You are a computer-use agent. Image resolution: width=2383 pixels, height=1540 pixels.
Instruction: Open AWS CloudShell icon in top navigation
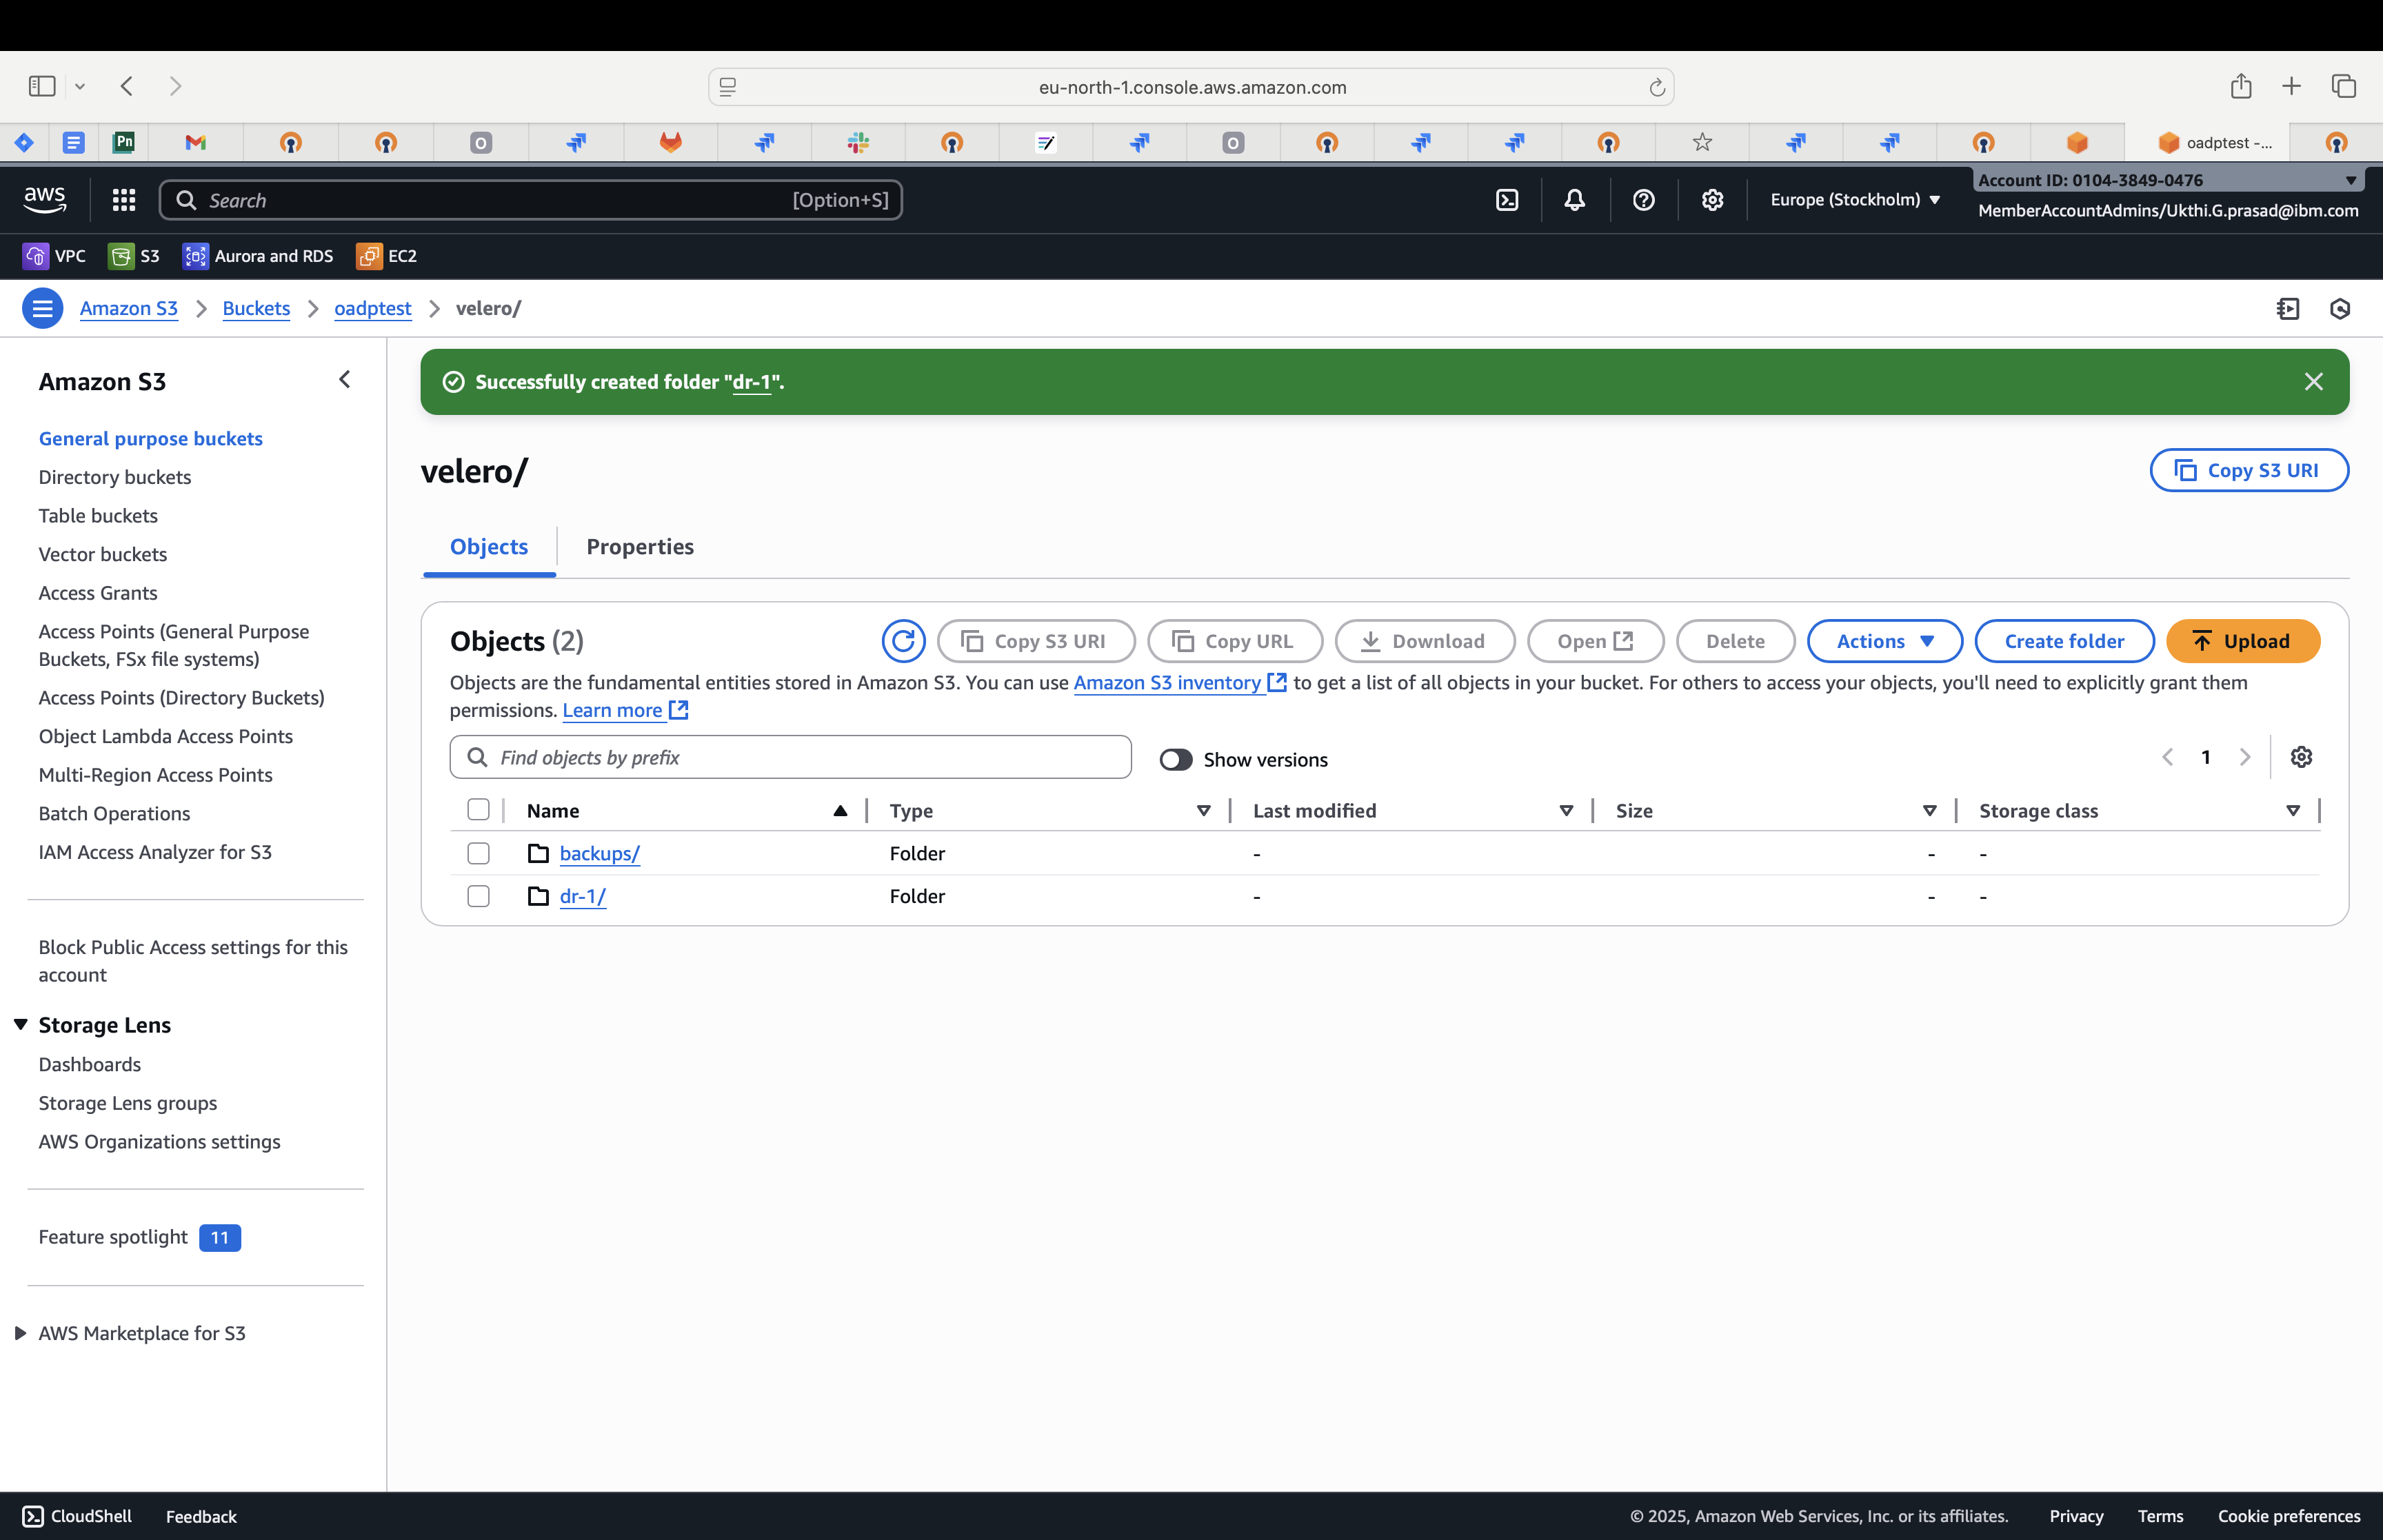pos(1507,200)
